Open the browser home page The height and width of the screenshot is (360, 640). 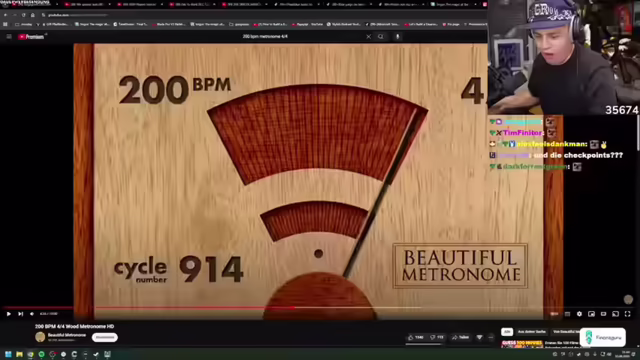[x=33, y=15]
